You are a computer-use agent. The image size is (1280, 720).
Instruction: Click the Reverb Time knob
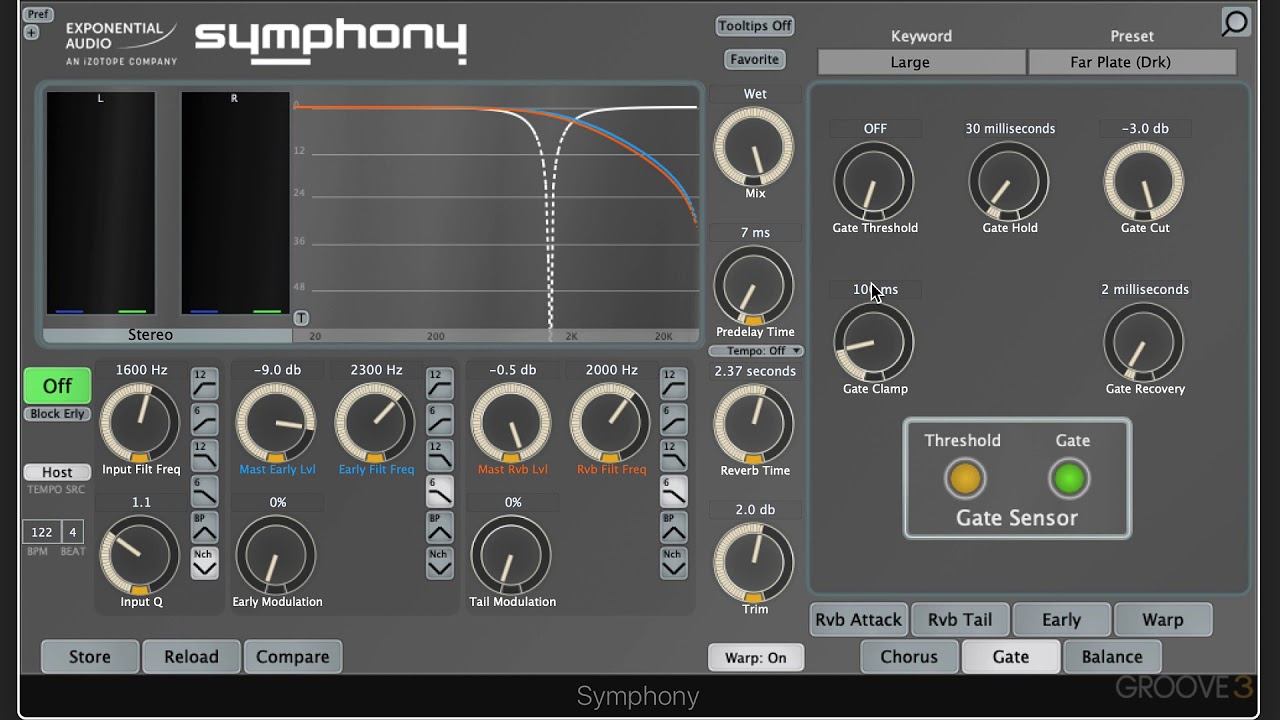coord(754,424)
